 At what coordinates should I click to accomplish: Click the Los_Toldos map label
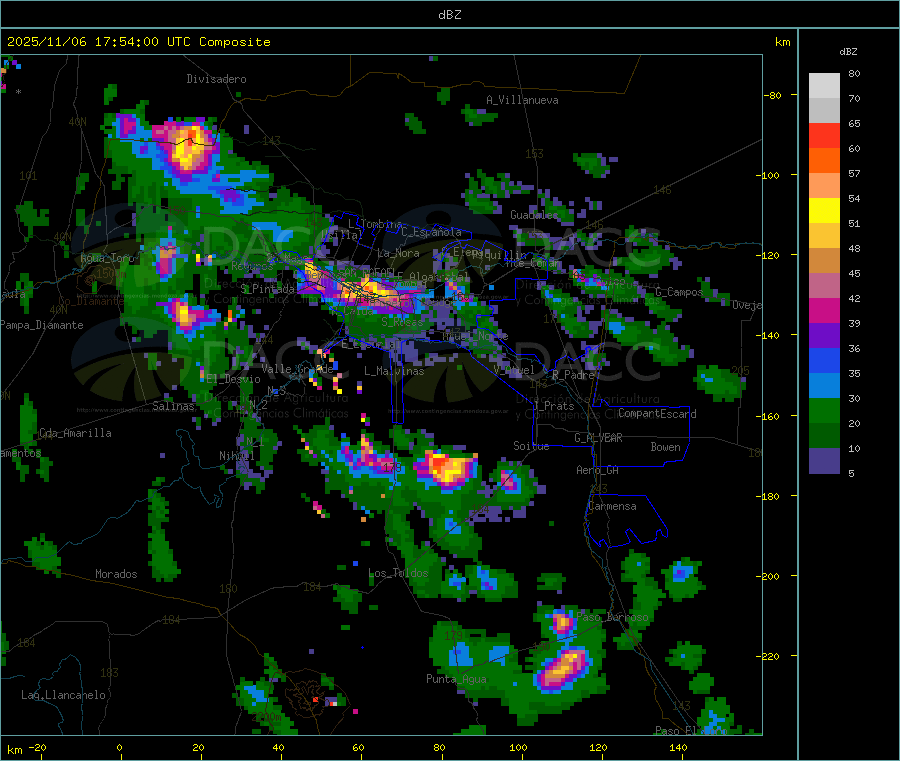(398, 573)
